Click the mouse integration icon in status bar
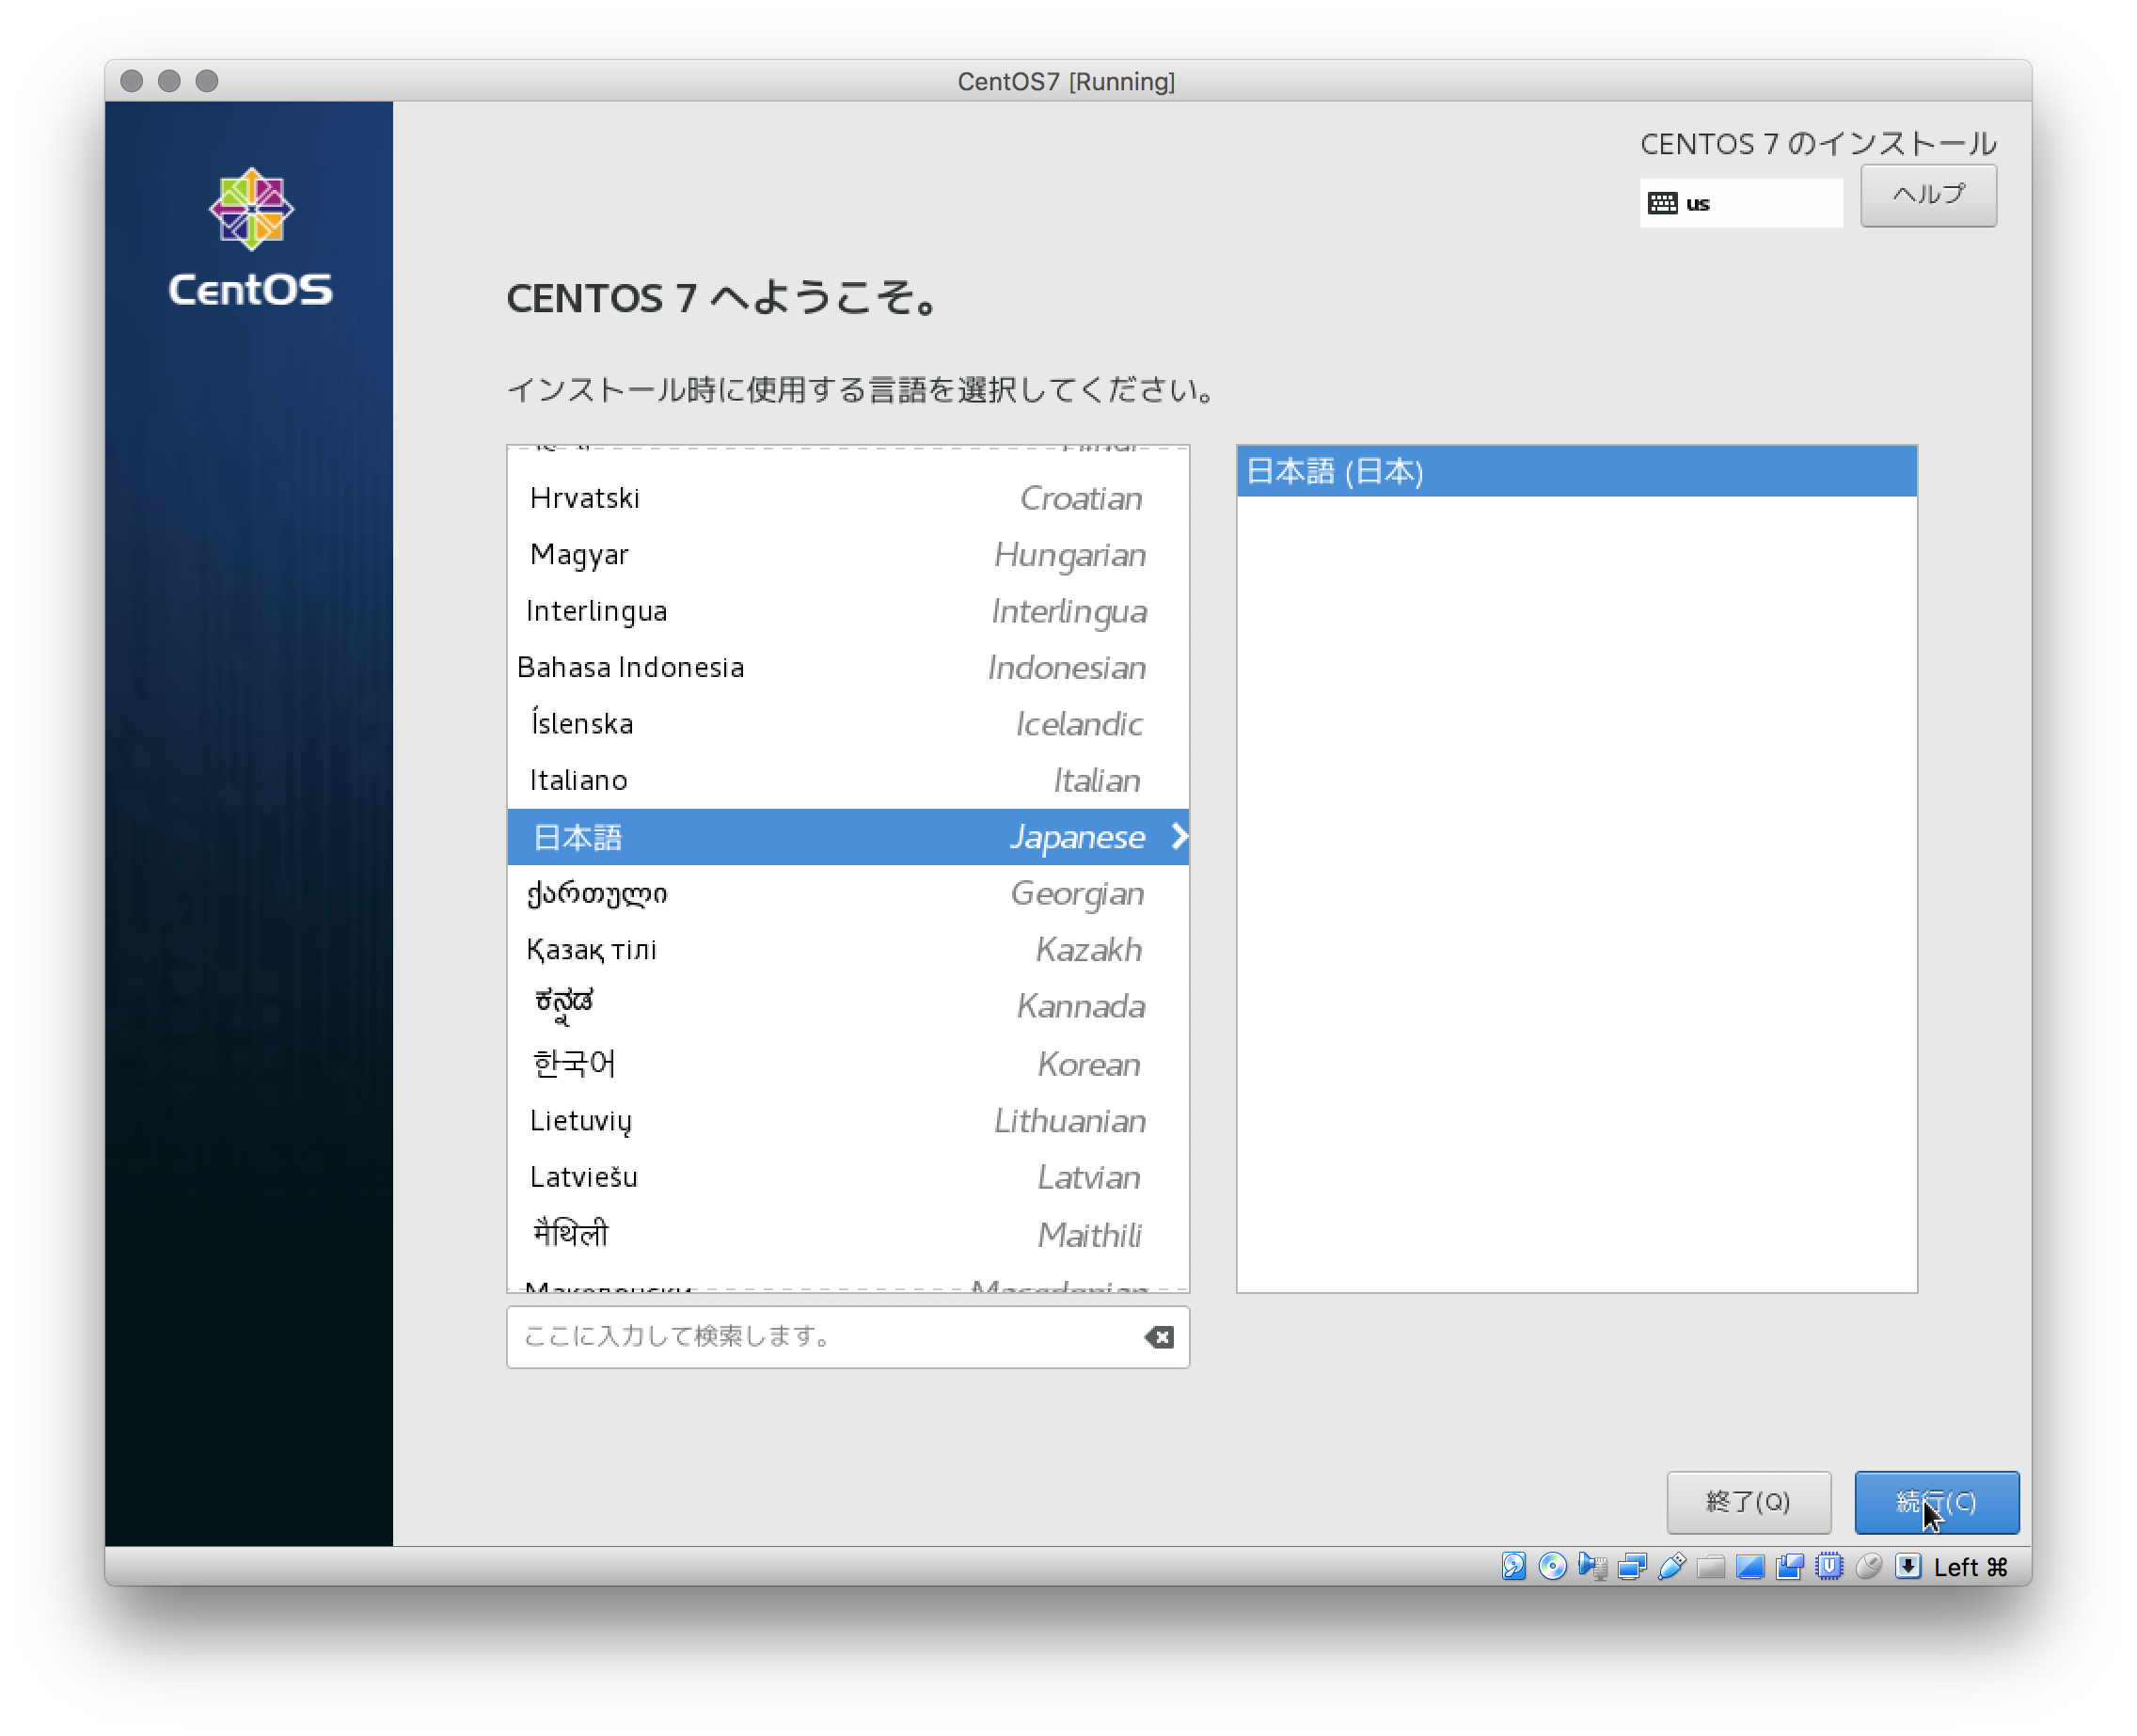This screenshot has width=2137, height=1736. pyautogui.click(x=1869, y=1566)
